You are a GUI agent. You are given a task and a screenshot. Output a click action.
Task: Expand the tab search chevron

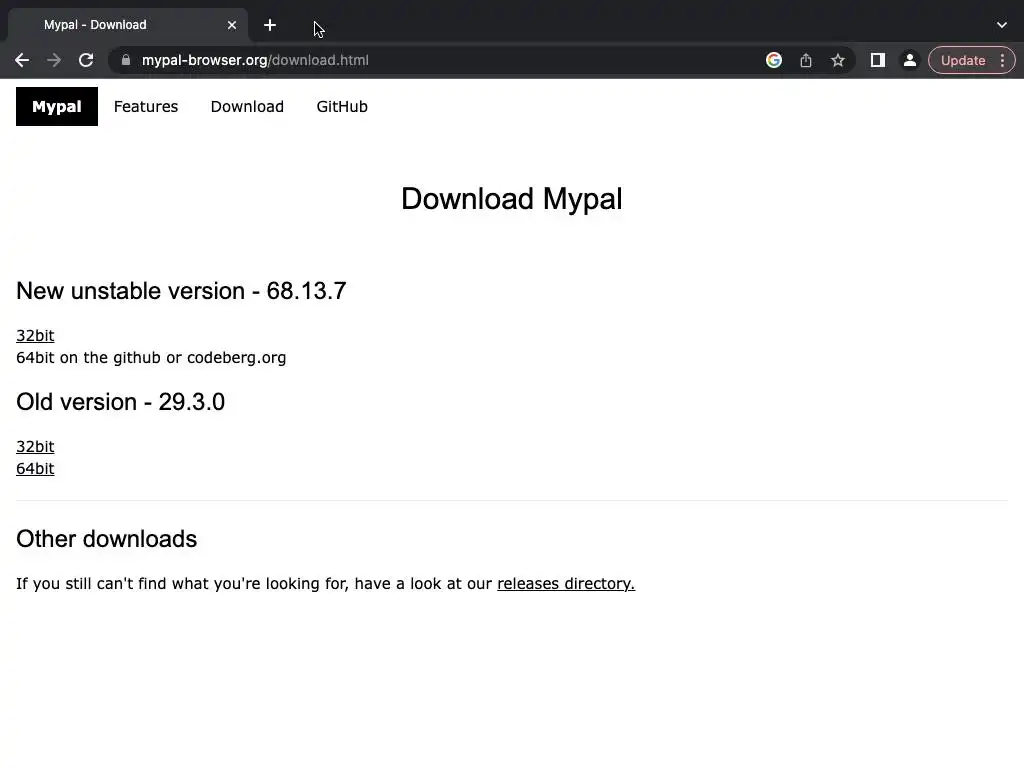(x=1002, y=25)
